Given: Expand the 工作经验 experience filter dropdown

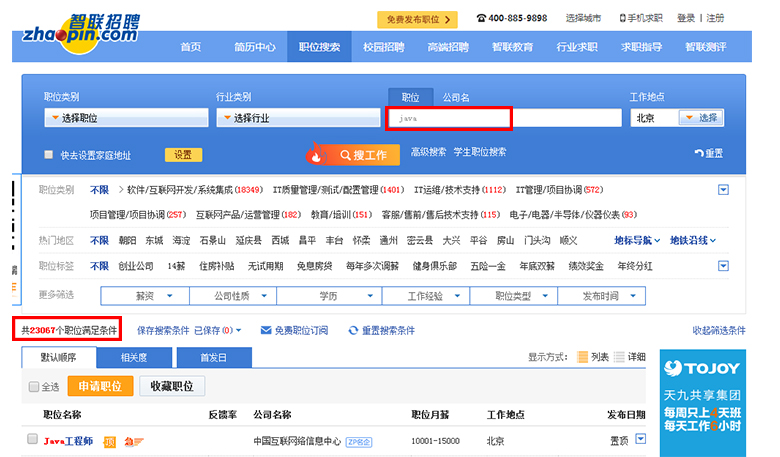Looking at the screenshot, I should [432, 296].
